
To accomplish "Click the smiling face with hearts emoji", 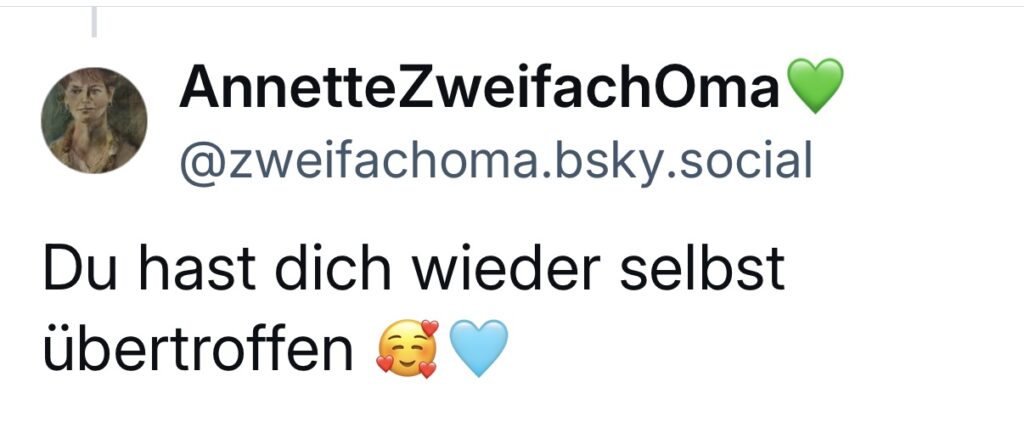I will 408,349.
